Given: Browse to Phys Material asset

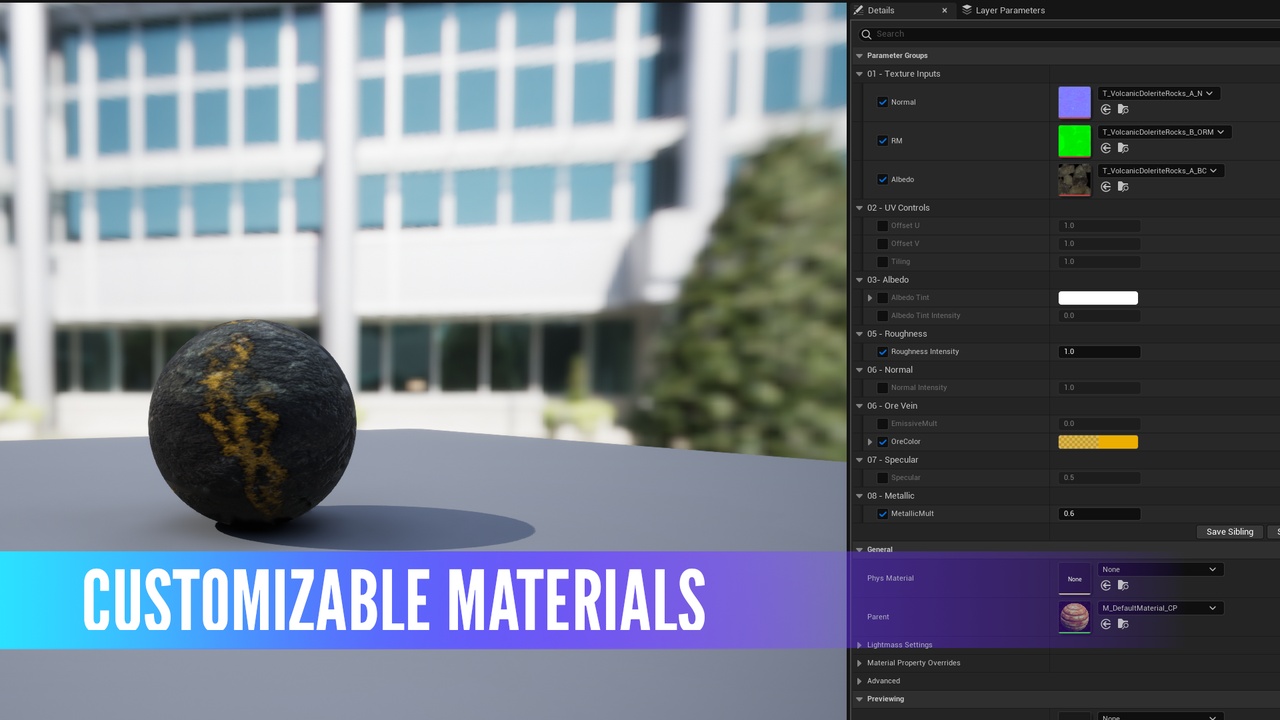Looking at the screenshot, I should coord(1123,585).
